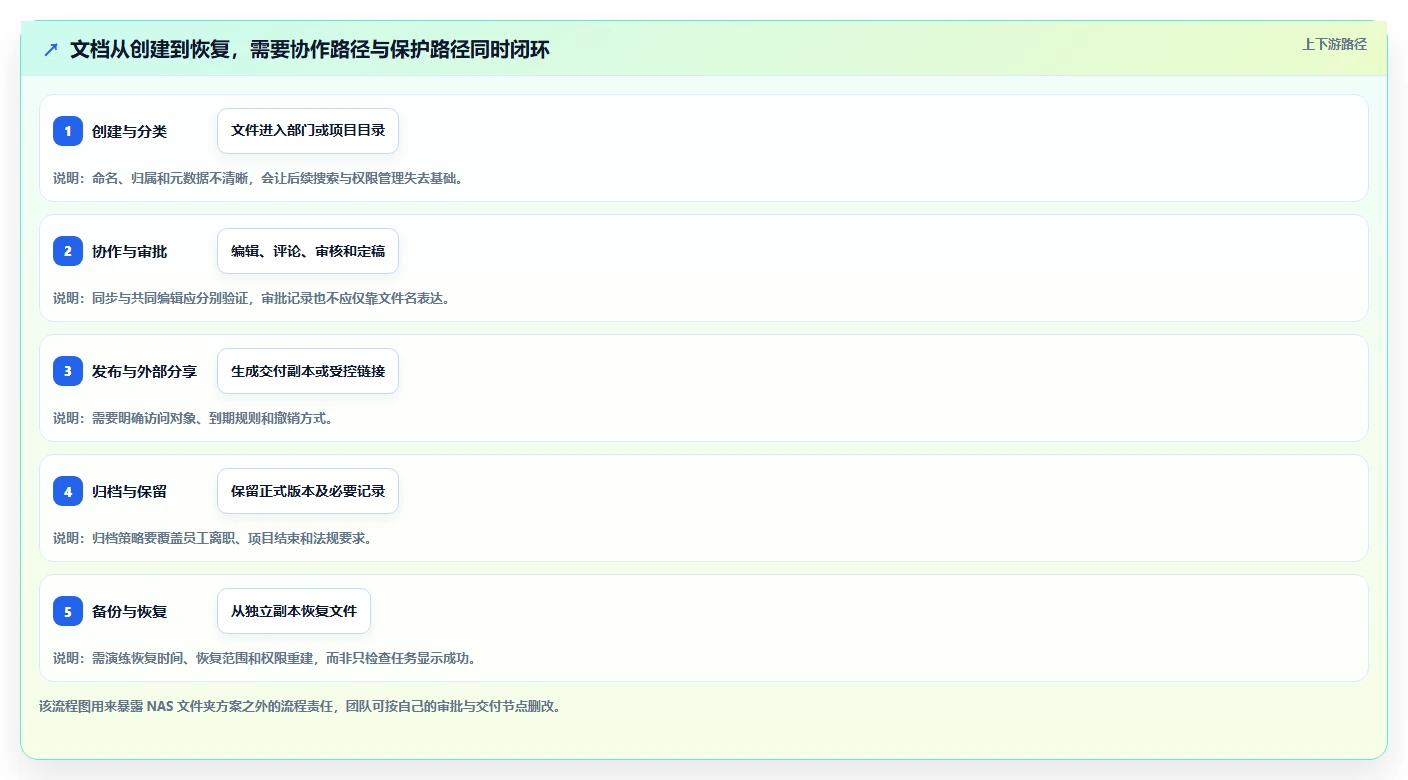Image resolution: width=1408 pixels, height=780 pixels.
Task: Click the step 3 number badge
Action: point(68,371)
